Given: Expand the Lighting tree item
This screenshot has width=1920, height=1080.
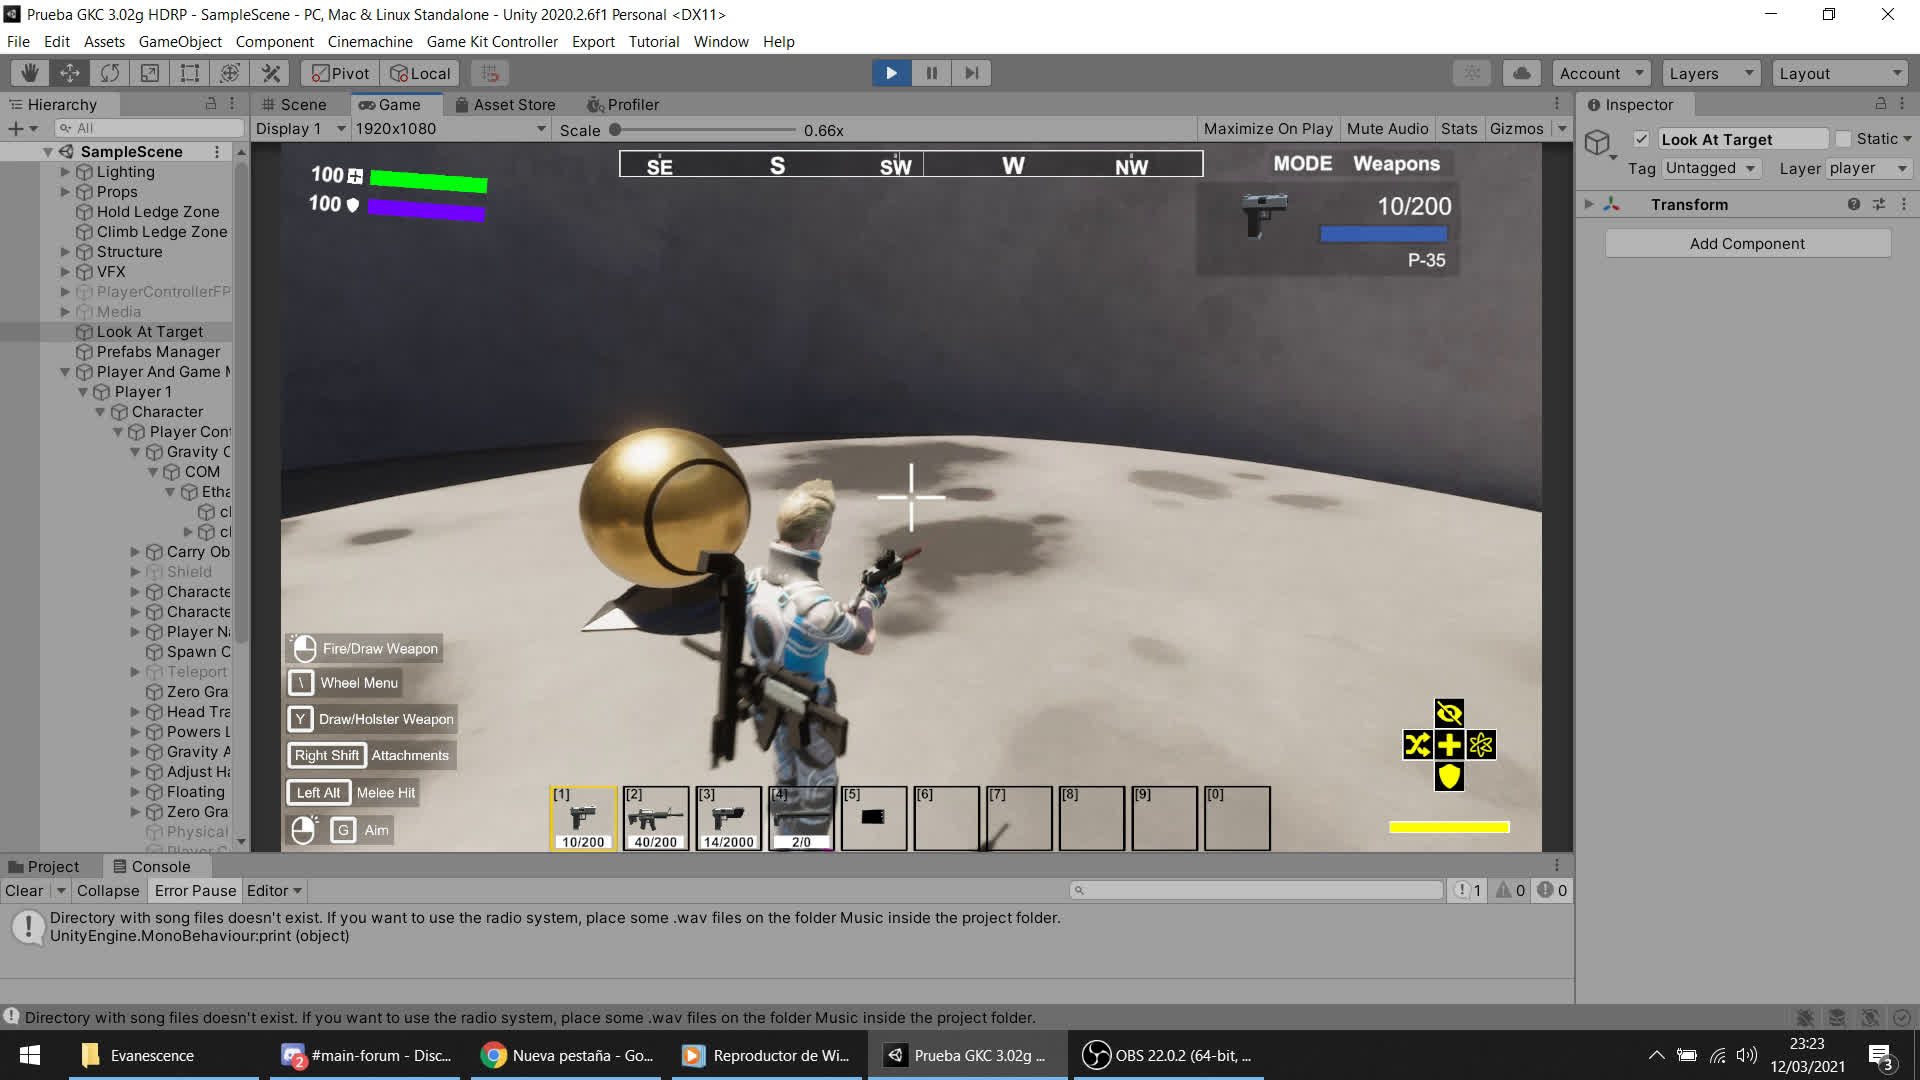Looking at the screenshot, I should [x=66, y=172].
